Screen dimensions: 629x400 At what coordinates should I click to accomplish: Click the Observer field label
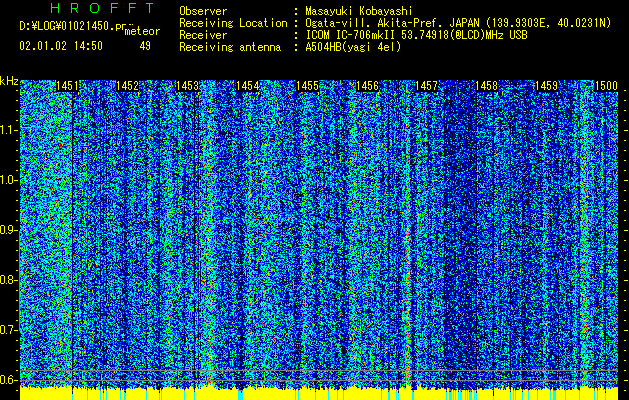pyautogui.click(x=203, y=11)
